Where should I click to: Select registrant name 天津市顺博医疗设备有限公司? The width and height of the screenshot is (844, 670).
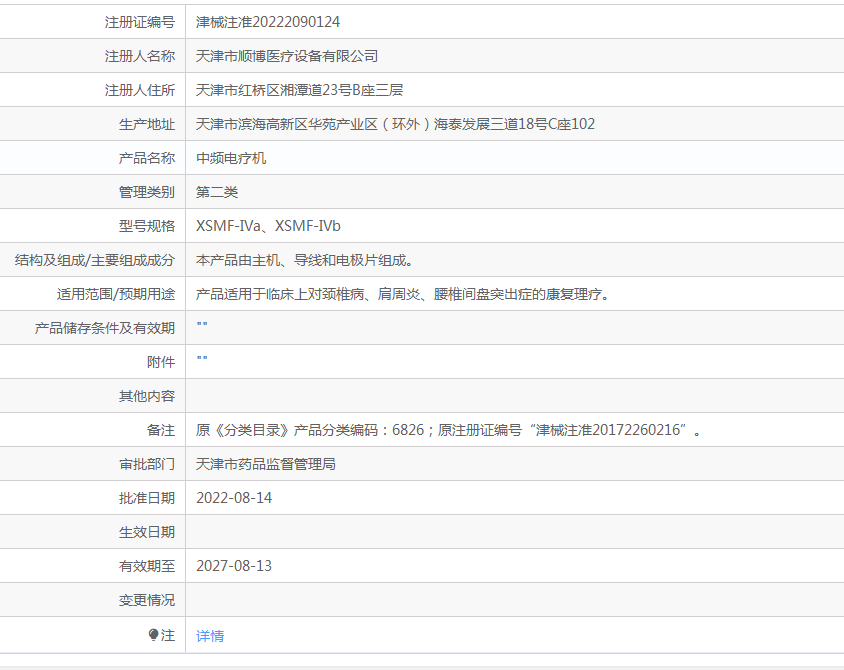(287, 56)
